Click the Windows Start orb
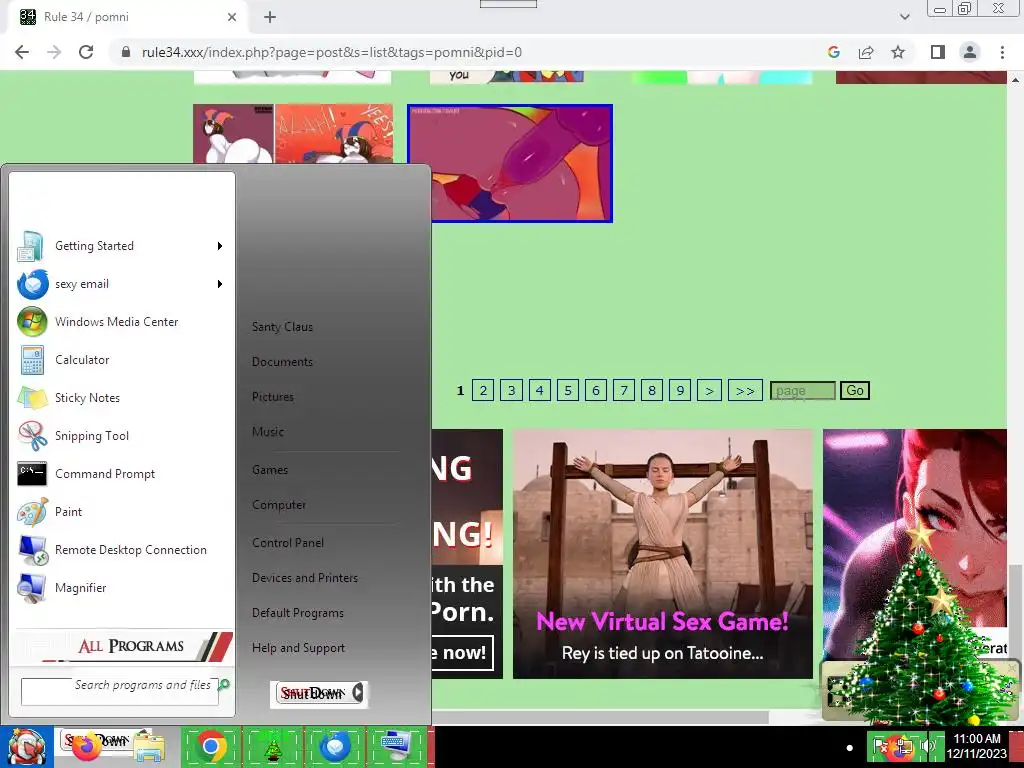1024x768 pixels. tap(26, 746)
